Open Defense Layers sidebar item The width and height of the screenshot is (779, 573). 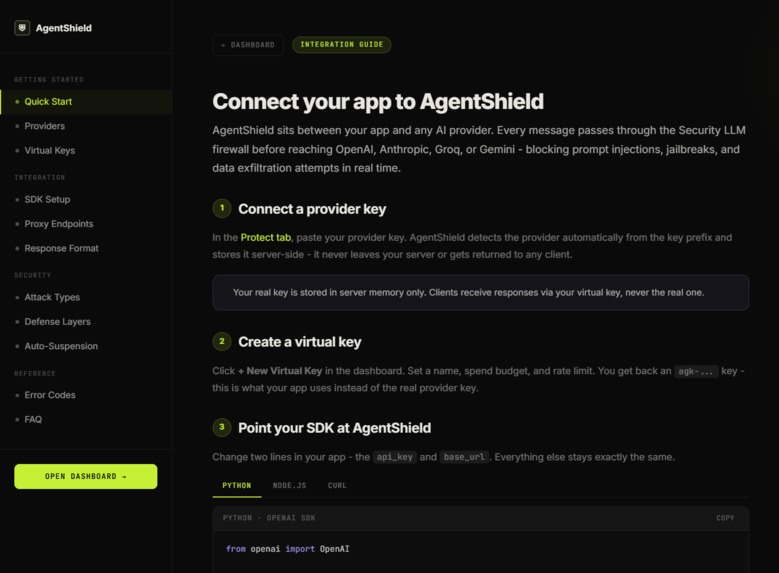(x=86, y=322)
